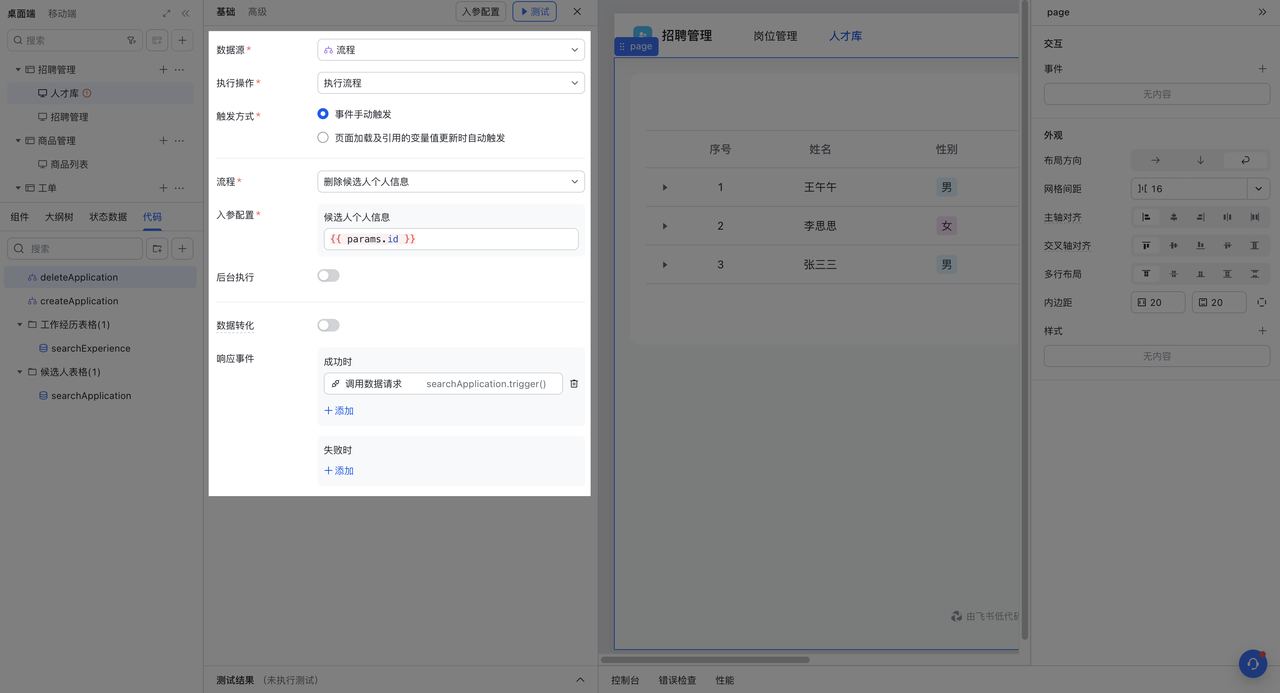Delete the searchApplication.trigger() response event
The width and height of the screenshot is (1280, 693).
[574, 383]
